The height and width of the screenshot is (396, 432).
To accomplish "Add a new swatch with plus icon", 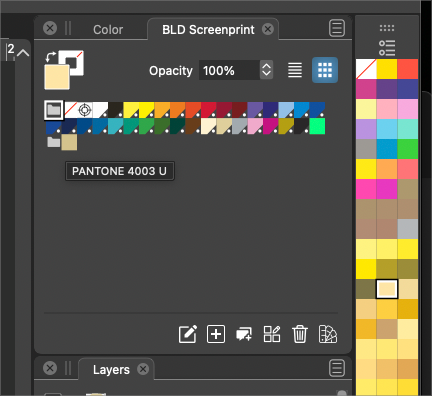I will pyautogui.click(x=216, y=334).
